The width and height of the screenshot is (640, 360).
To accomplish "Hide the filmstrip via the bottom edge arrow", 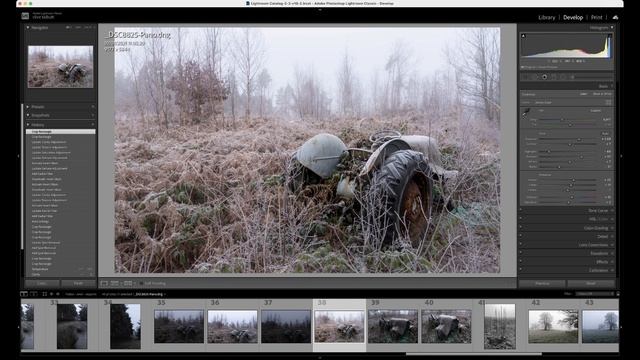I will tap(320, 358).
